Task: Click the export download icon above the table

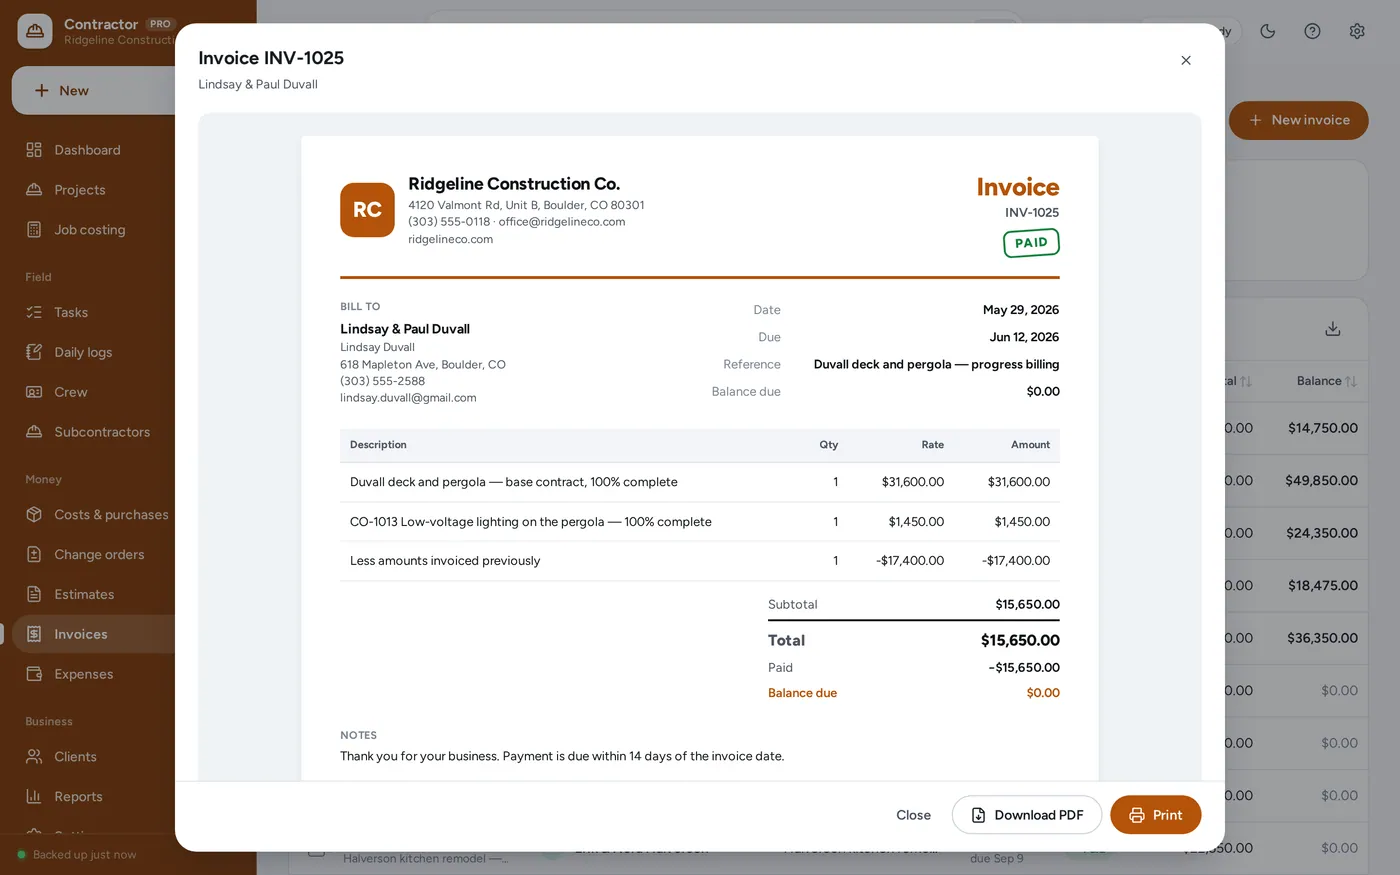Action: pyautogui.click(x=1333, y=329)
